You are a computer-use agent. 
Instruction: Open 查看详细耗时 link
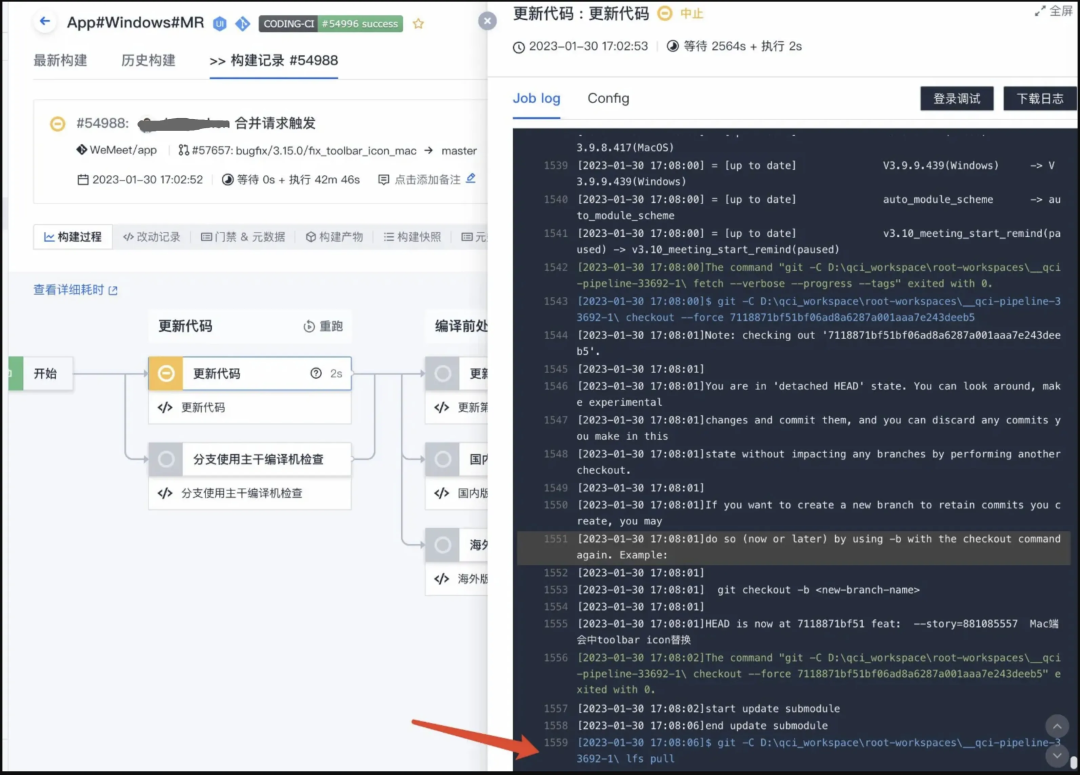point(76,290)
